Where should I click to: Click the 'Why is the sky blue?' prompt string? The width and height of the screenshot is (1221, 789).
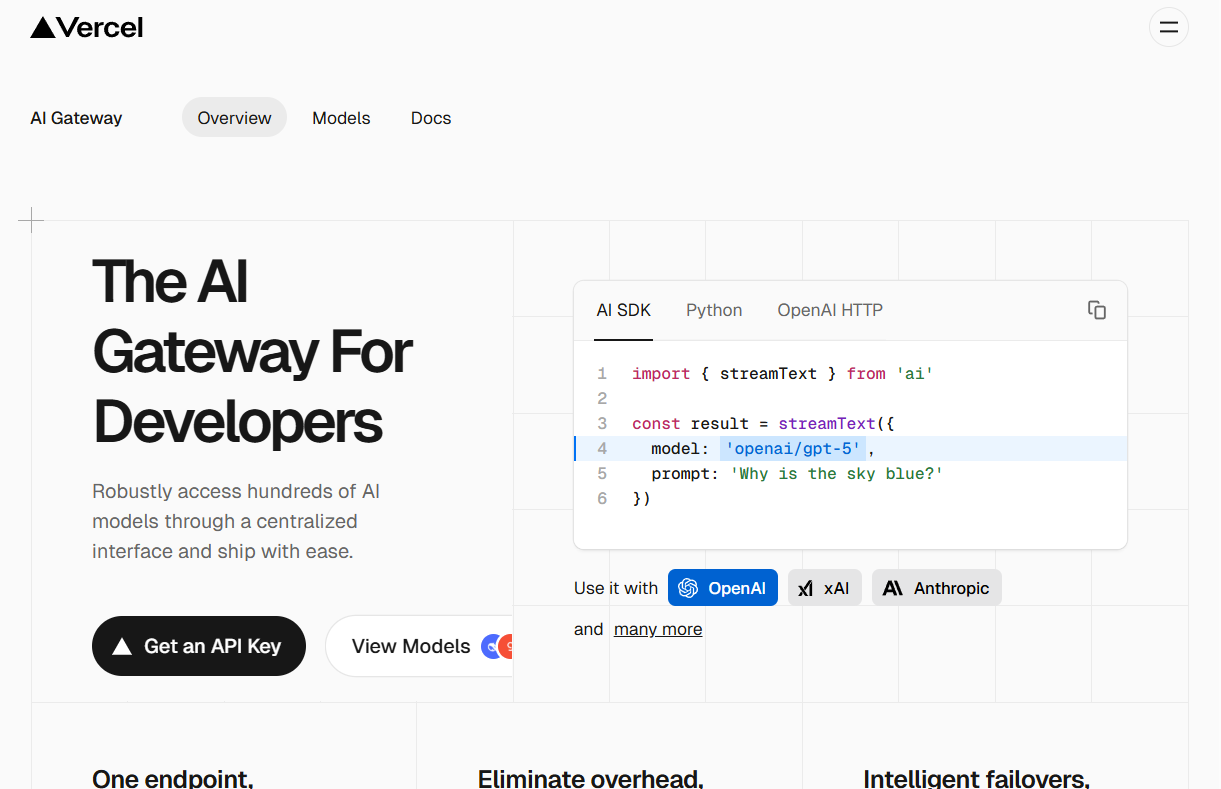click(837, 473)
